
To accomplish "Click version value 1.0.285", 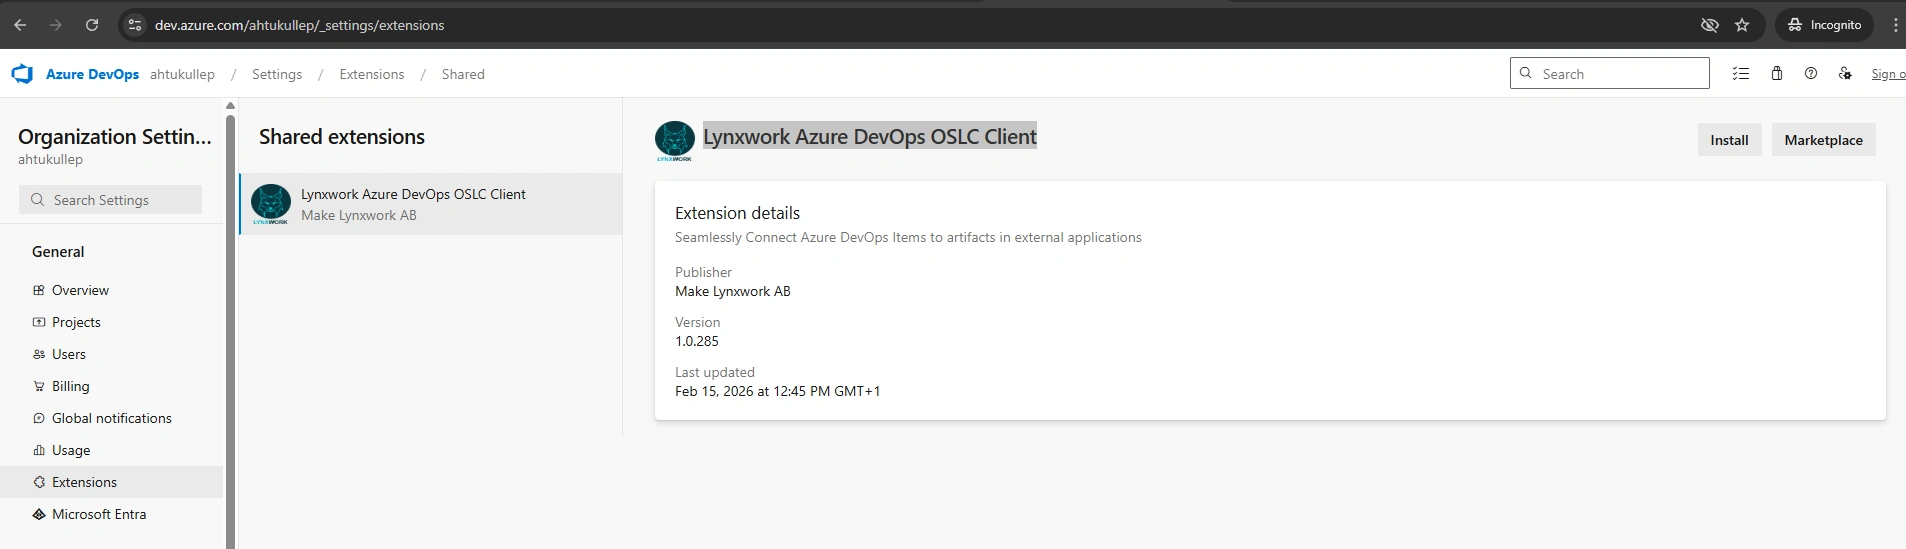I will point(697,341).
